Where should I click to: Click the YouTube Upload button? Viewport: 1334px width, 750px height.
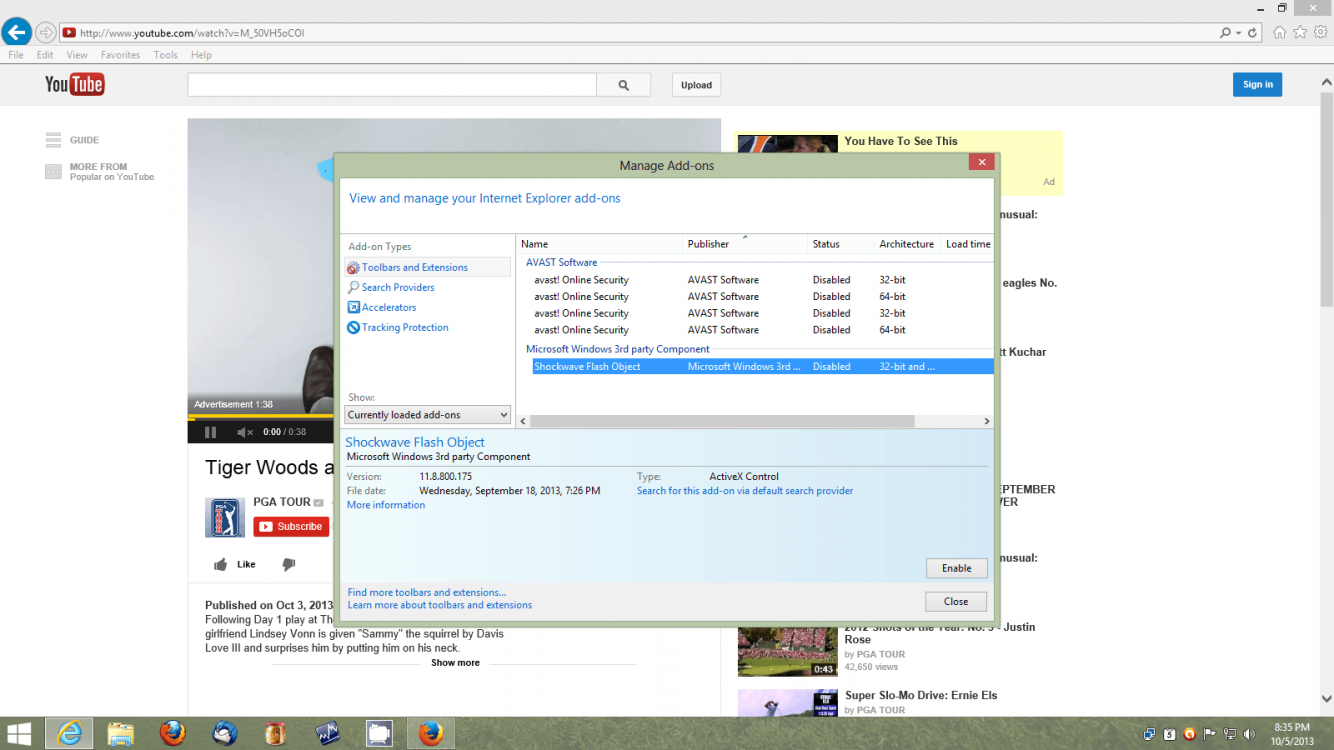(696, 85)
